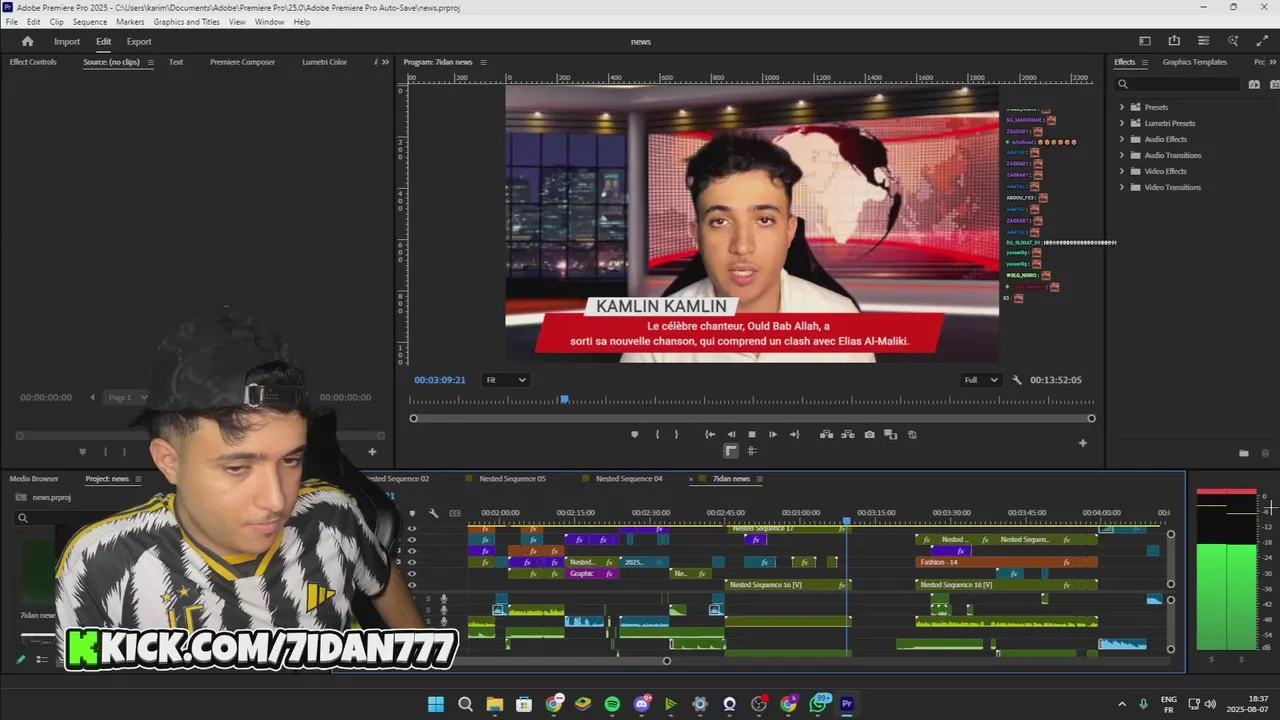This screenshot has width=1280, height=720.
Task: Switch to Edit workspace
Action: pyautogui.click(x=103, y=42)
